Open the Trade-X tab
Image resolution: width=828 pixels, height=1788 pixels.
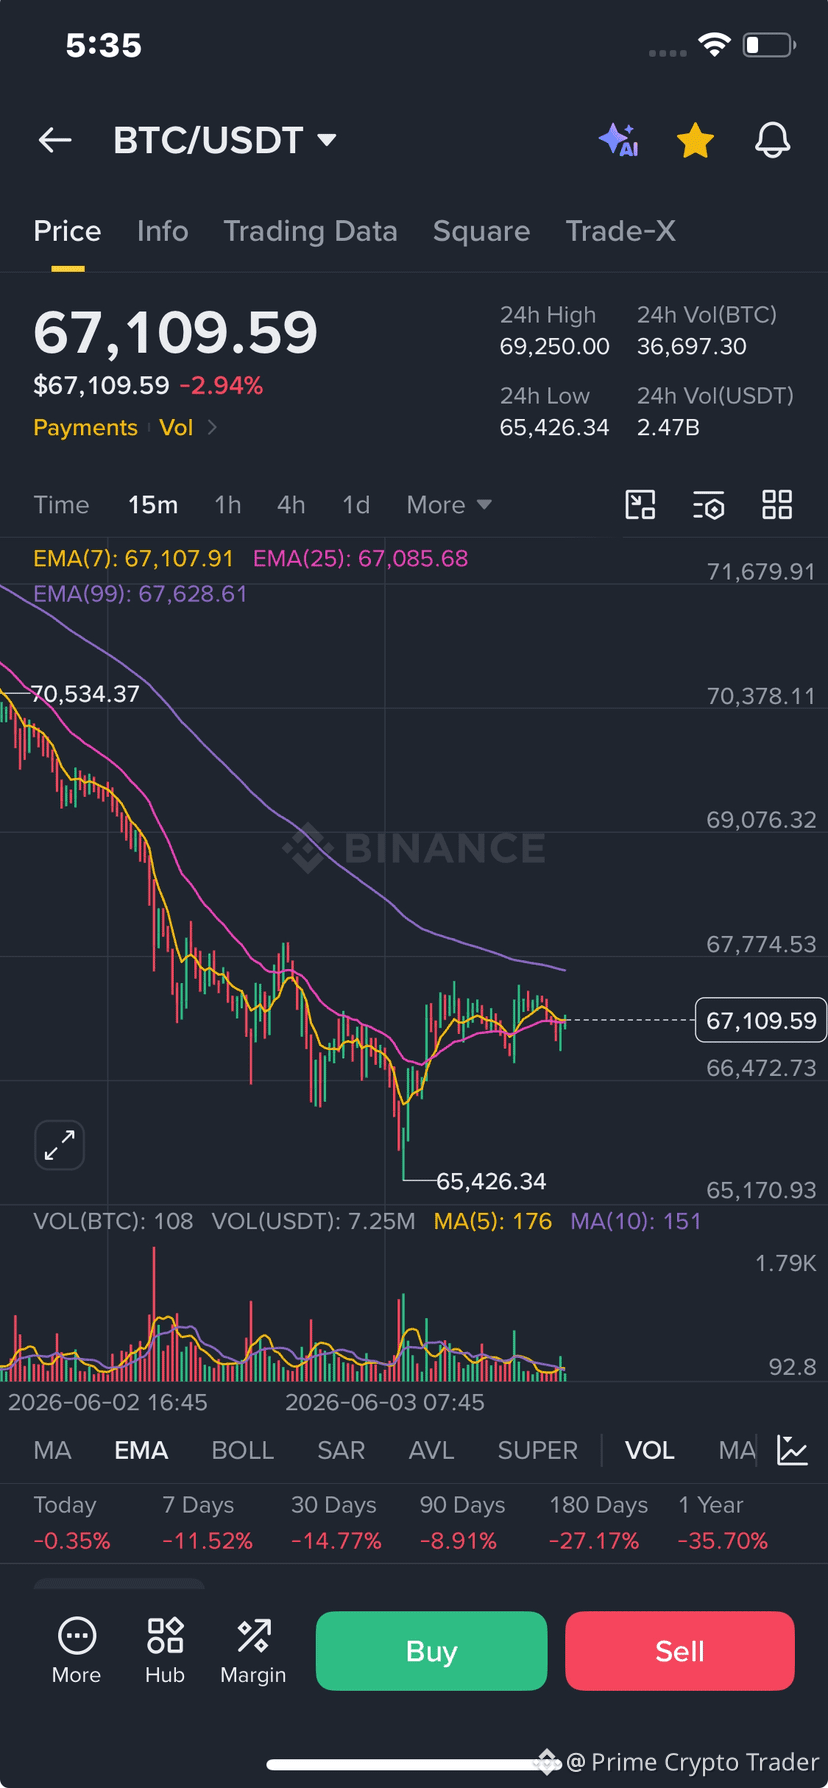[620, 231]
